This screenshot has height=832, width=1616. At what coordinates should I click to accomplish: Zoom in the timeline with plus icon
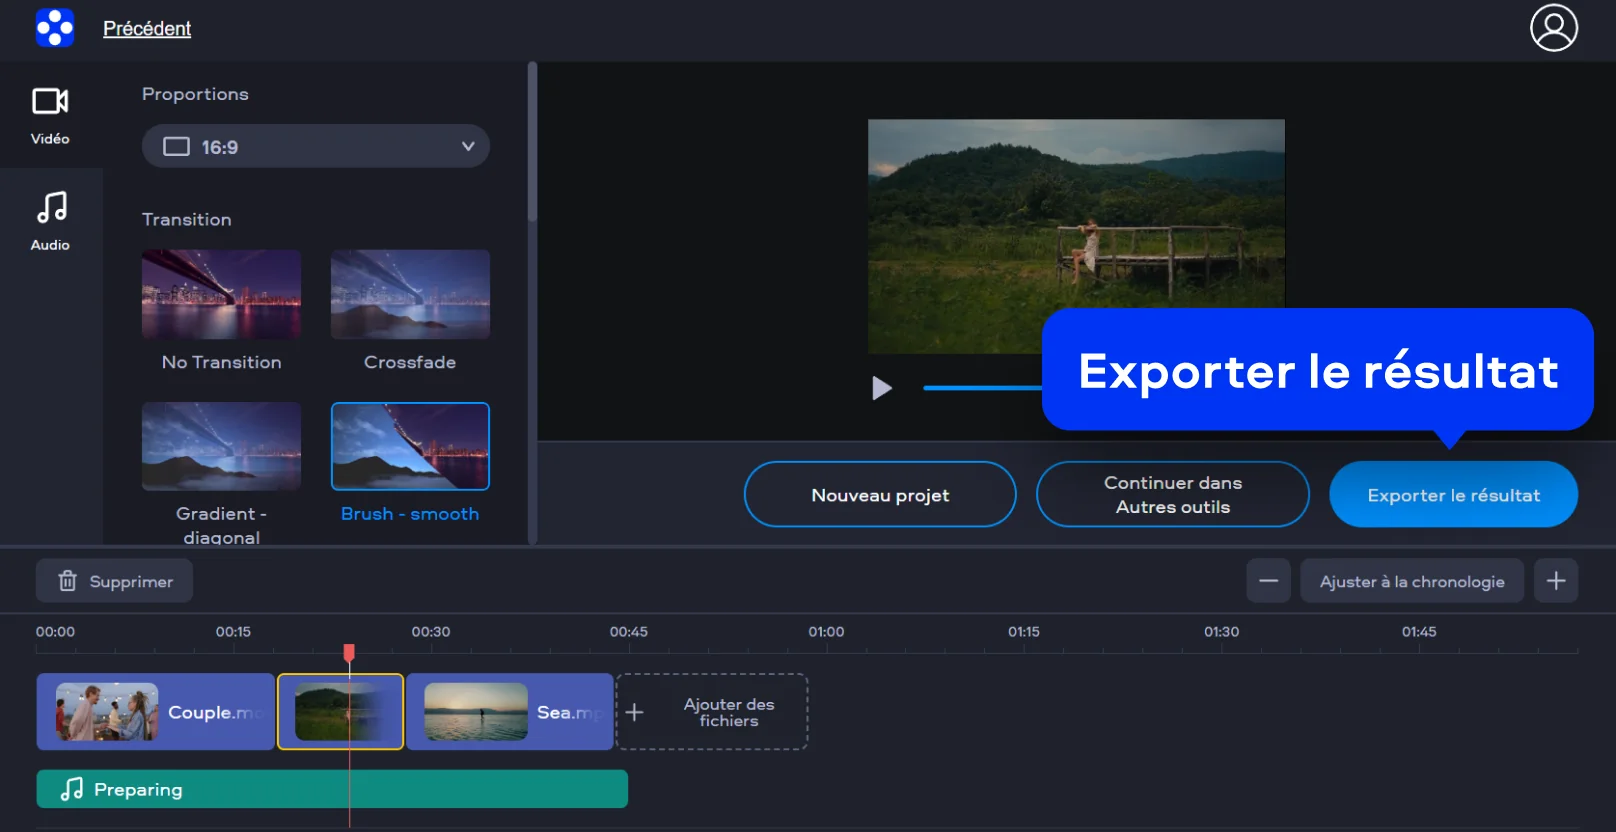click(x=1556, y=581)
